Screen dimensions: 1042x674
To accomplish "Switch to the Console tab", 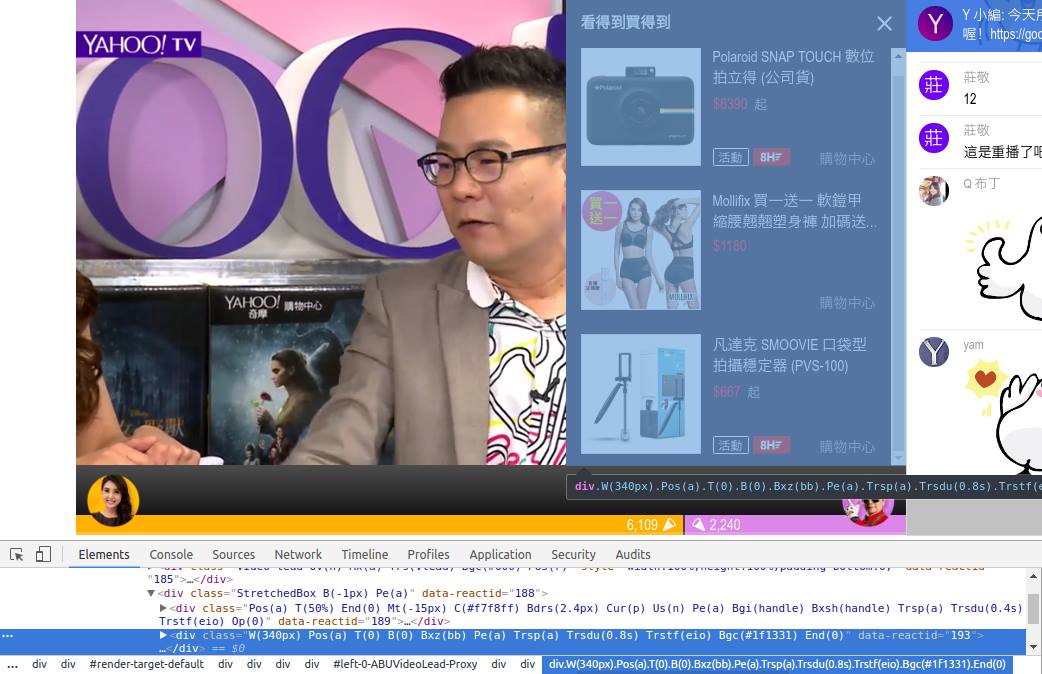I will tap(171, 554).
